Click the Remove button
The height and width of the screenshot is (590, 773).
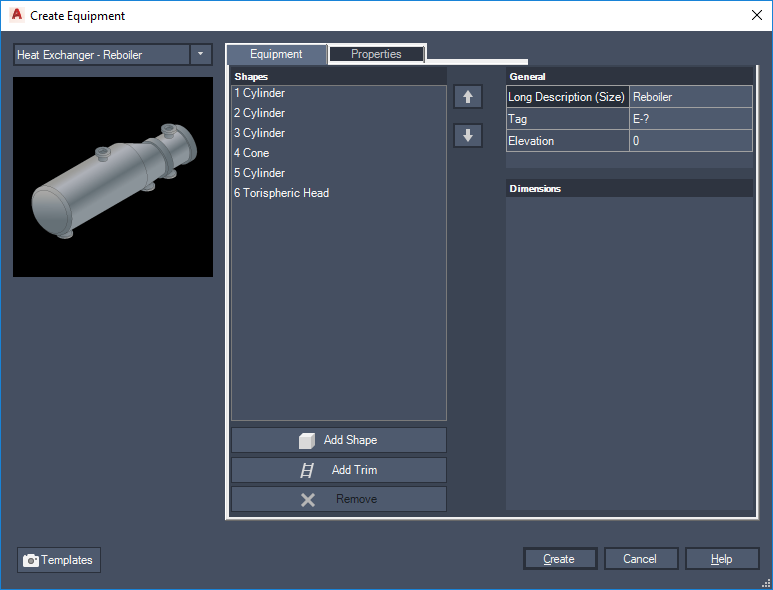click(x=339, y=499)
